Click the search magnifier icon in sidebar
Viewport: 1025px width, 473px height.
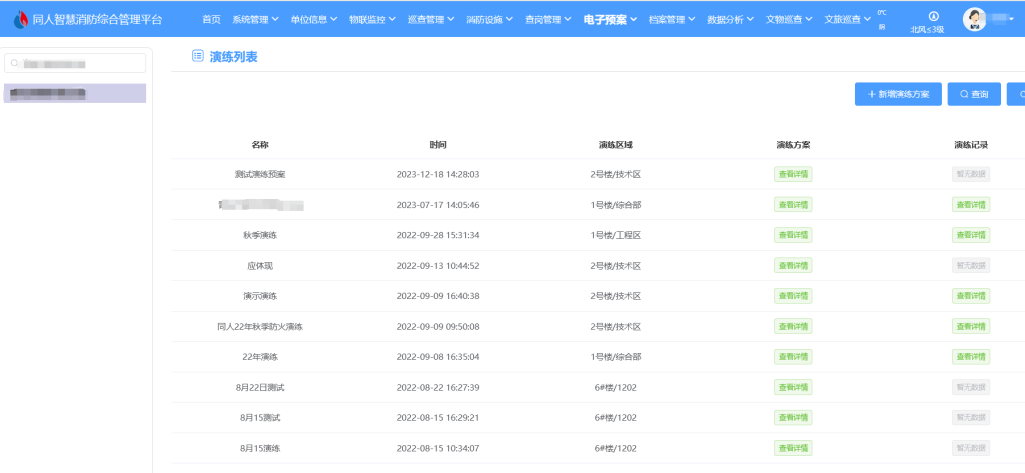pos(15,63)
